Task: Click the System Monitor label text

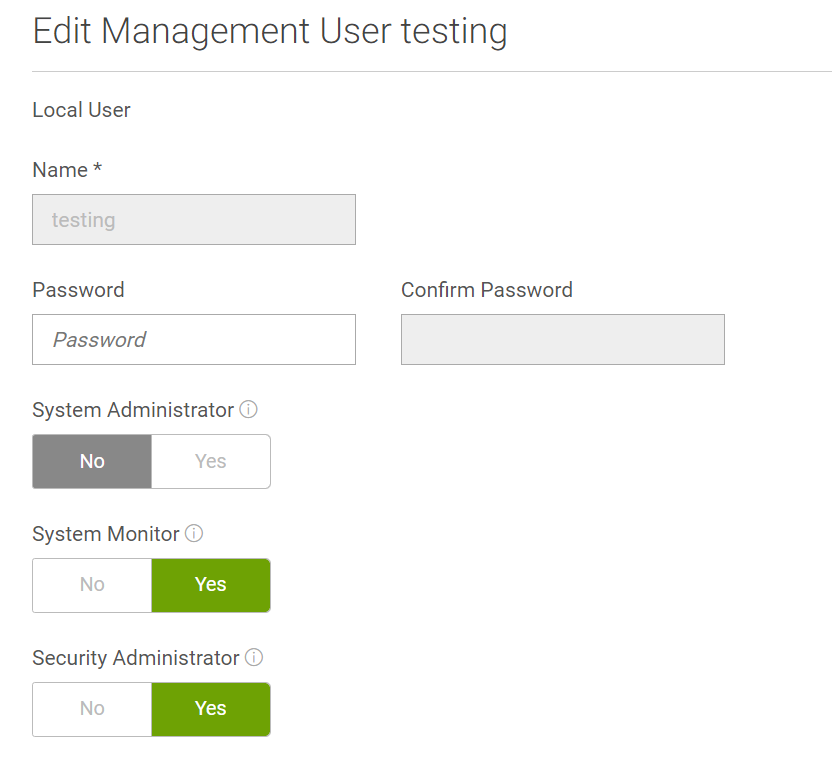Action: [105, 534]
